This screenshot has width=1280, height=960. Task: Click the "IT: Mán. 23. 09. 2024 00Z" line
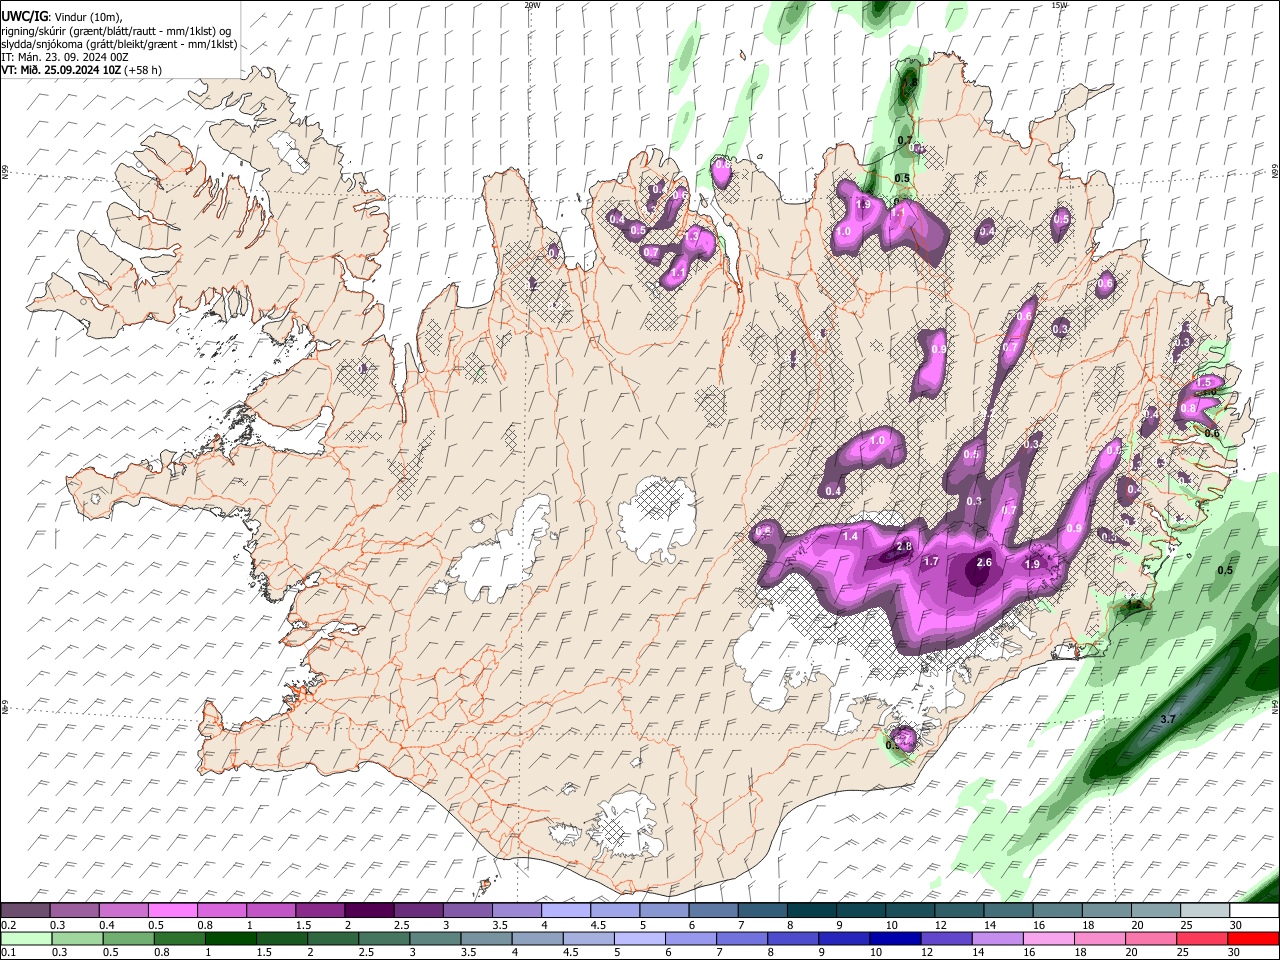(65, 57)
